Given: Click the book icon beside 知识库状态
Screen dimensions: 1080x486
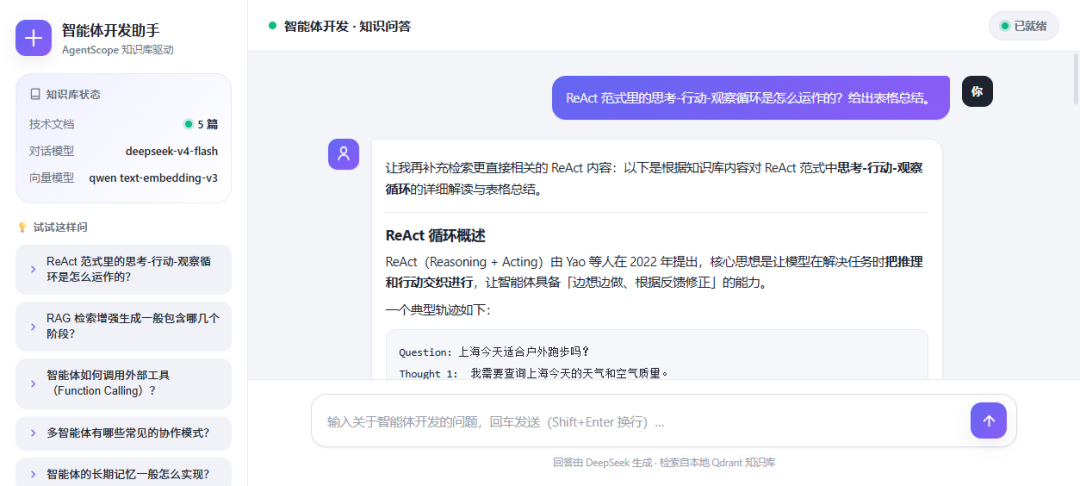Looking at the screenshot, I should pos(35,94).
